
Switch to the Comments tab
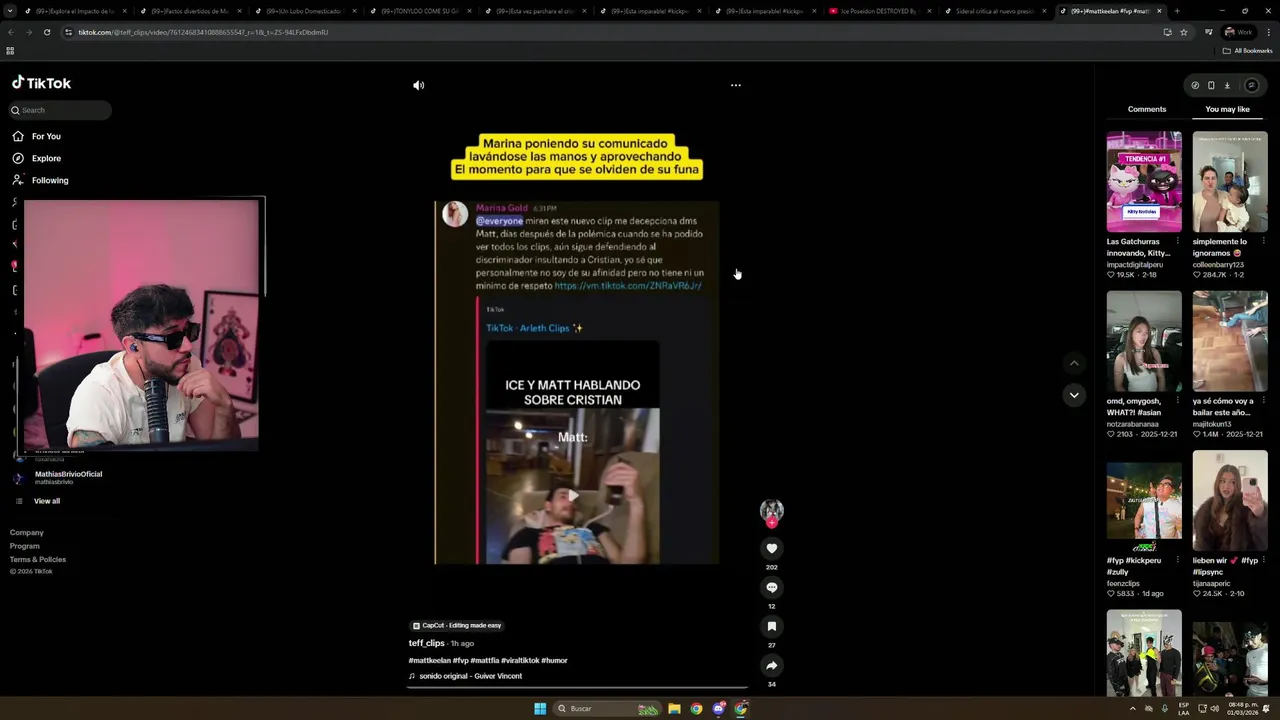pyautogui.click(x=1147, y=109)
